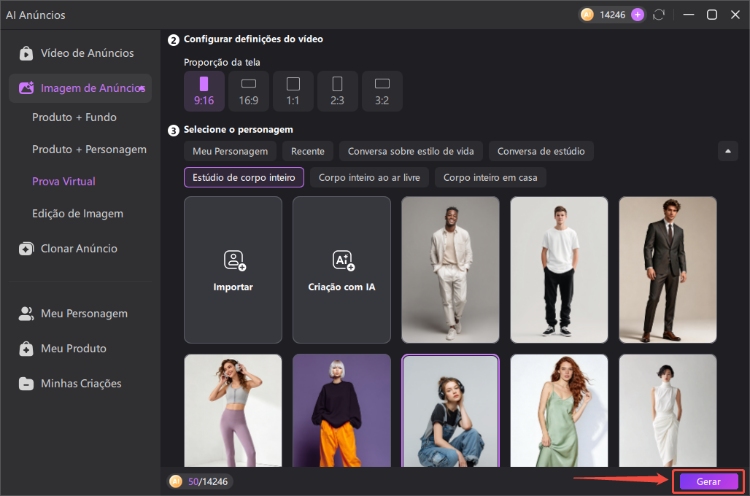750x496 pixels.
Task: Select Estúdio de corpo inteiro tab
Action: (244, 177)
